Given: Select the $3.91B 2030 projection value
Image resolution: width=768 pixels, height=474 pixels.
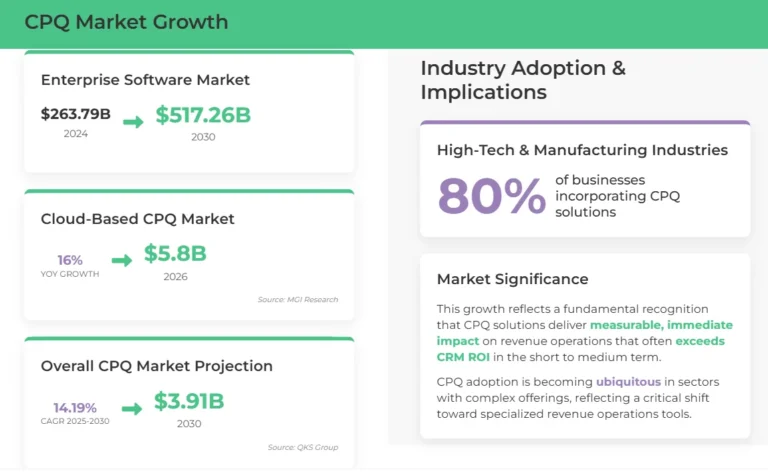Looking at the screenshot, I should point(189,402).
